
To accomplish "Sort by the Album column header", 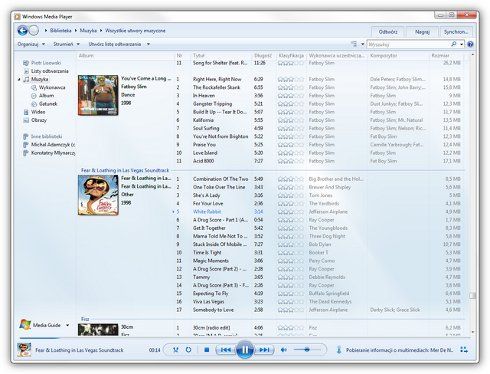I will tap(126, 55).
